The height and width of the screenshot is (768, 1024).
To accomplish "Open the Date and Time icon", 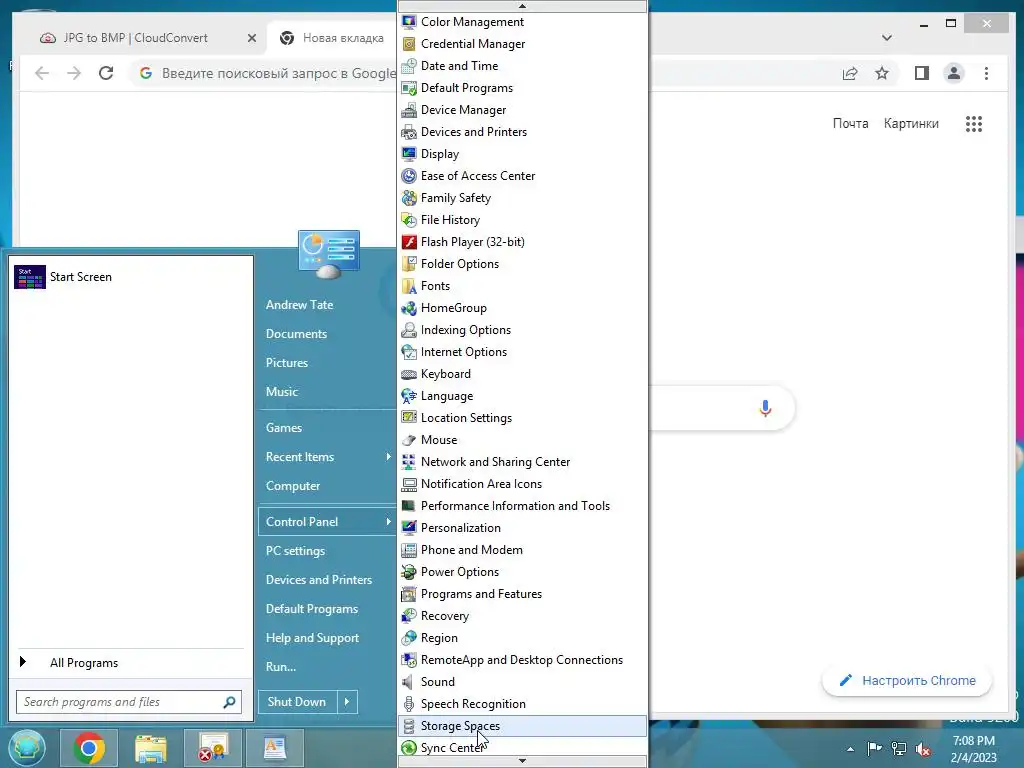I will coord(409,66).
